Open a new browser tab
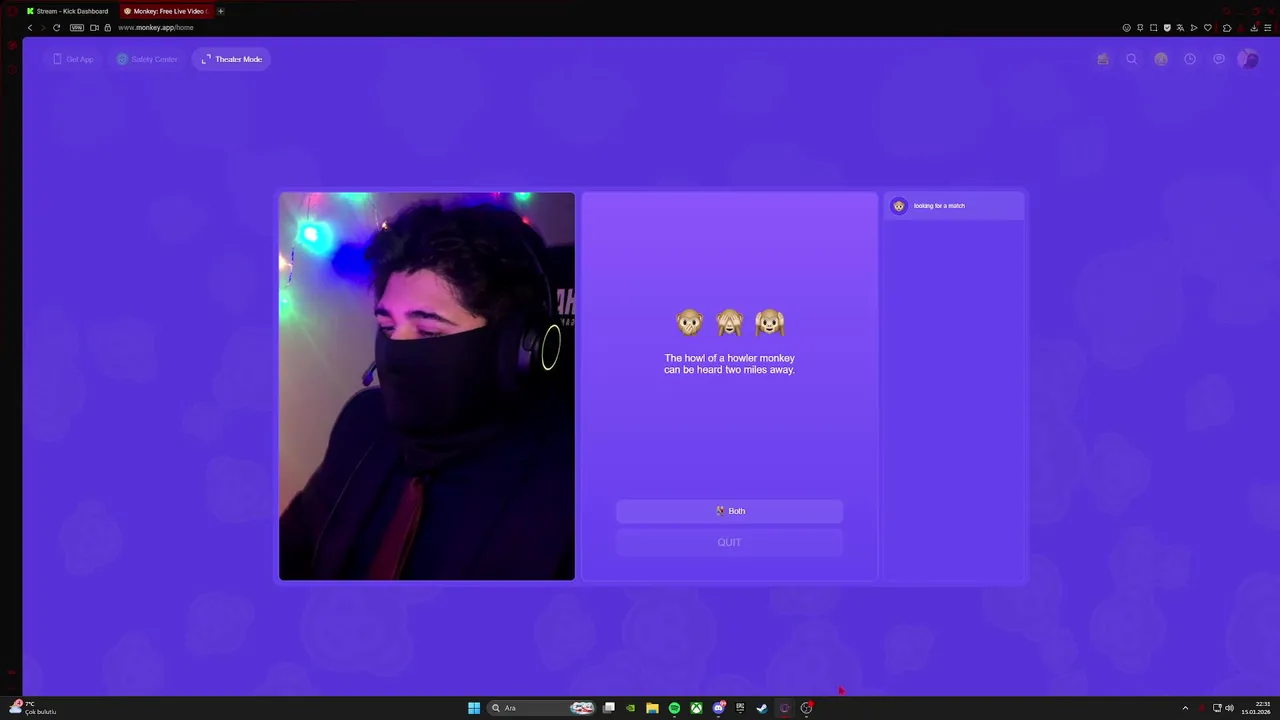Image resolution: width=1280 pixels, height=720 pixels. coord(221,11)
